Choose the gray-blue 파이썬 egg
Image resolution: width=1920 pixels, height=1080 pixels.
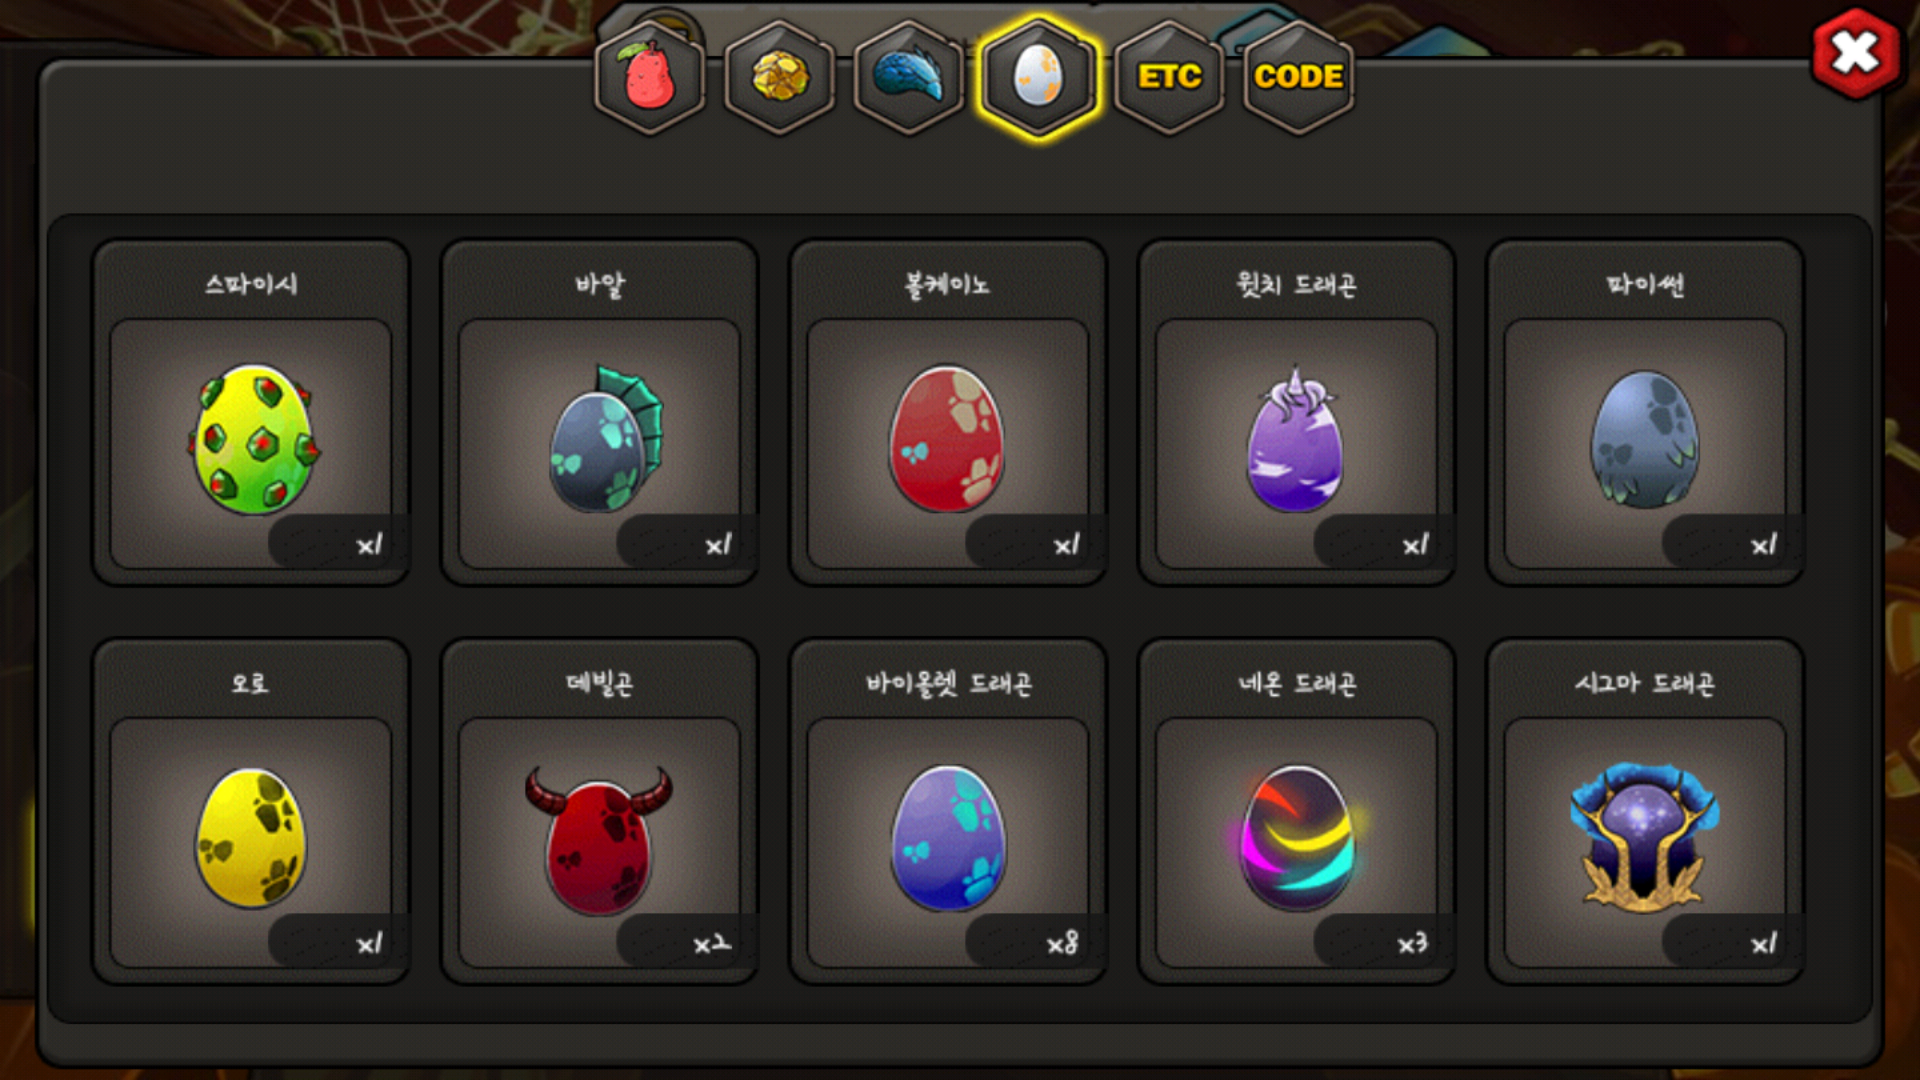pyautogui.click(x=1645, y=440)
